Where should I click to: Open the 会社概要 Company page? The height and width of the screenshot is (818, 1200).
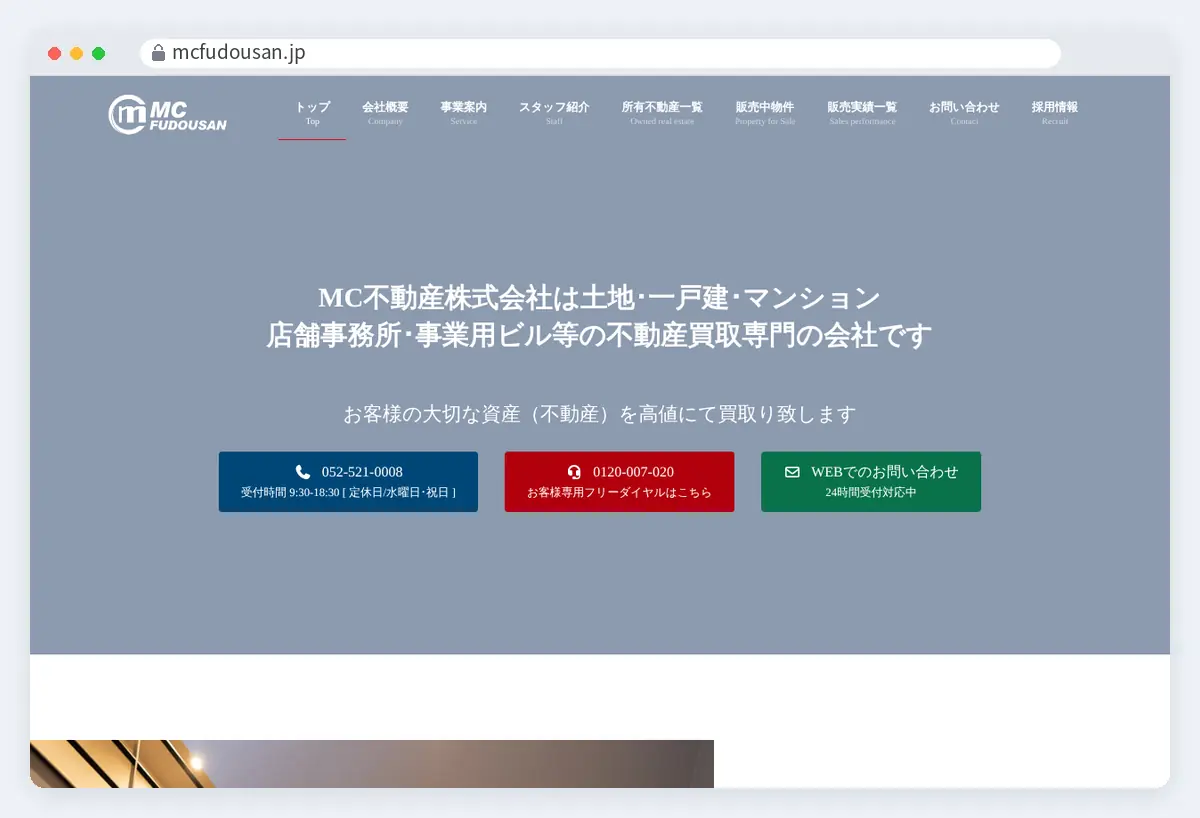(x=385, y=113)
